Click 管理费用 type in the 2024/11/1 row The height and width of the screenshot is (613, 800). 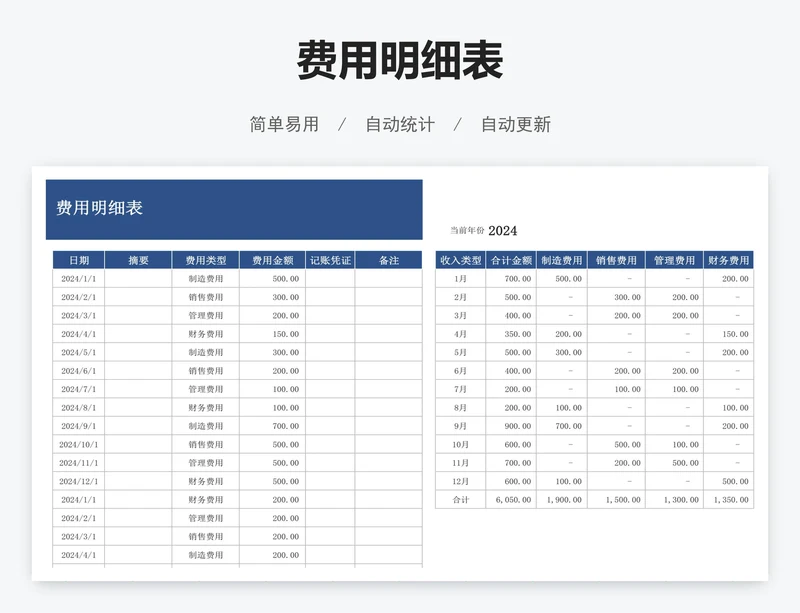click(x=206, y=463)
